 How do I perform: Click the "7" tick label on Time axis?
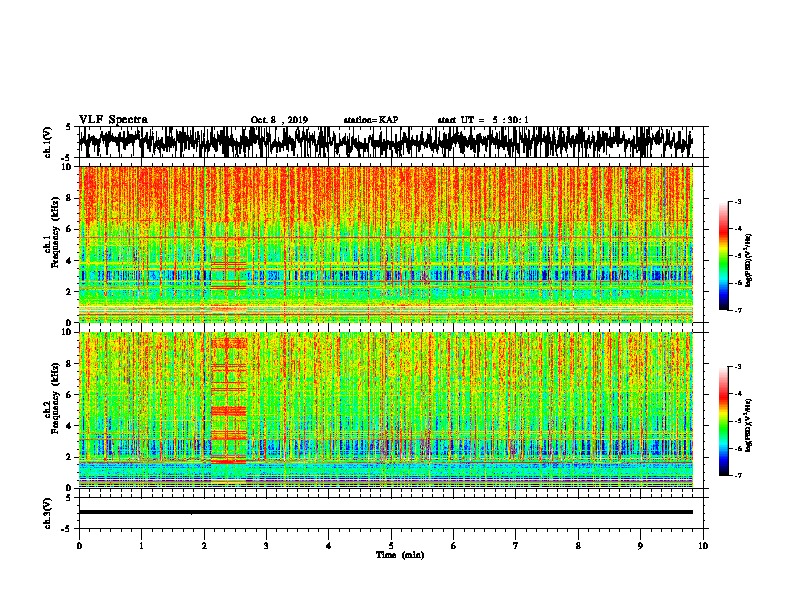coord(516,546)
